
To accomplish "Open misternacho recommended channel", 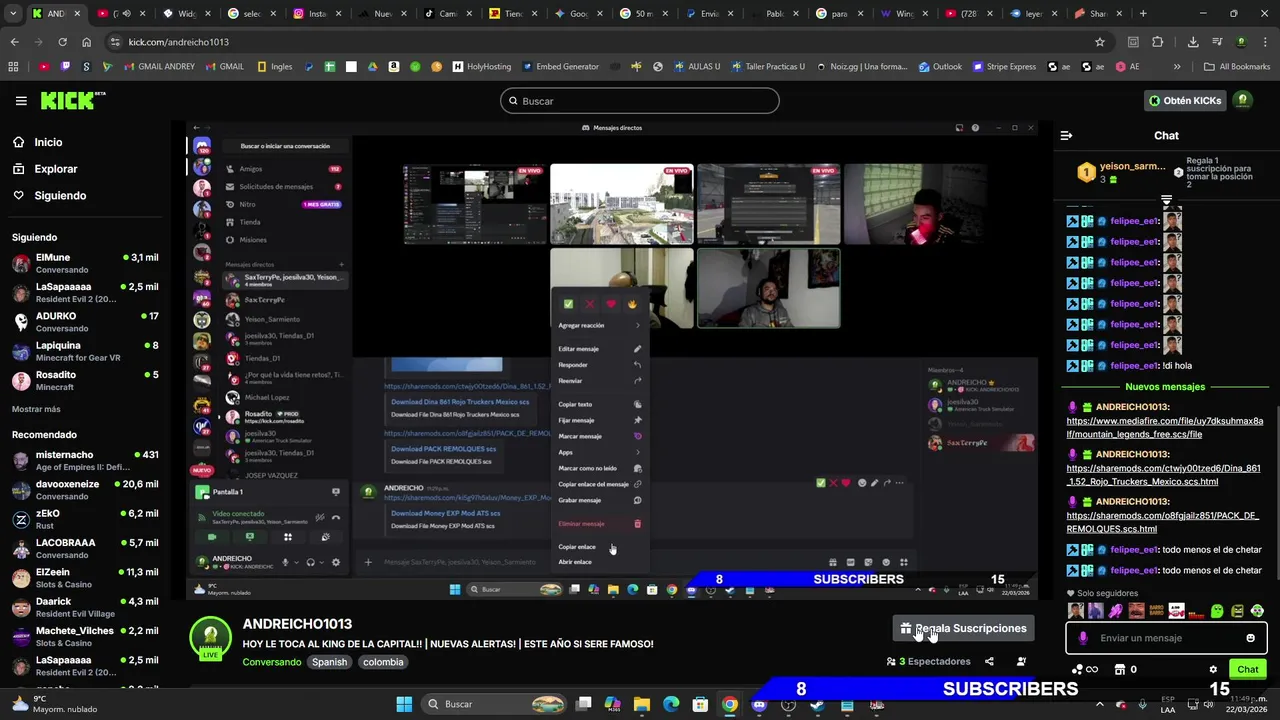I will (x=85, y=460).
